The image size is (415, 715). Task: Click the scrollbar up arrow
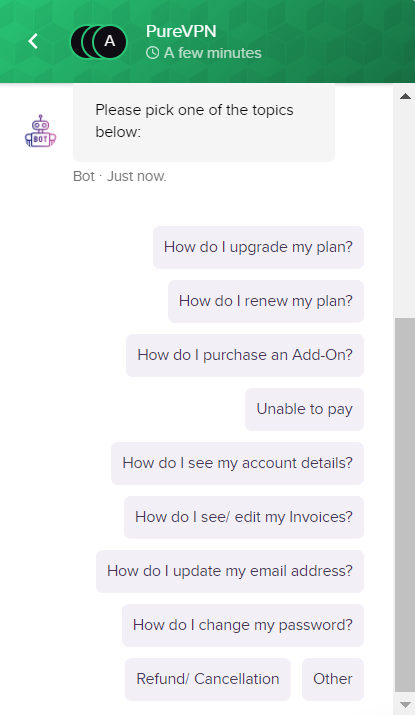(405, 96)
